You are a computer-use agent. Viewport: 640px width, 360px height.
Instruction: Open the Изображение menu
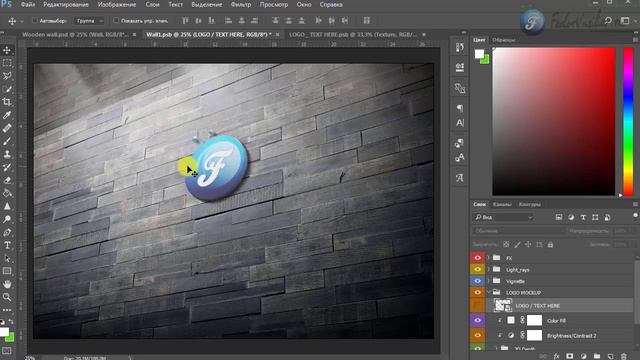click(x=117, y=4)
